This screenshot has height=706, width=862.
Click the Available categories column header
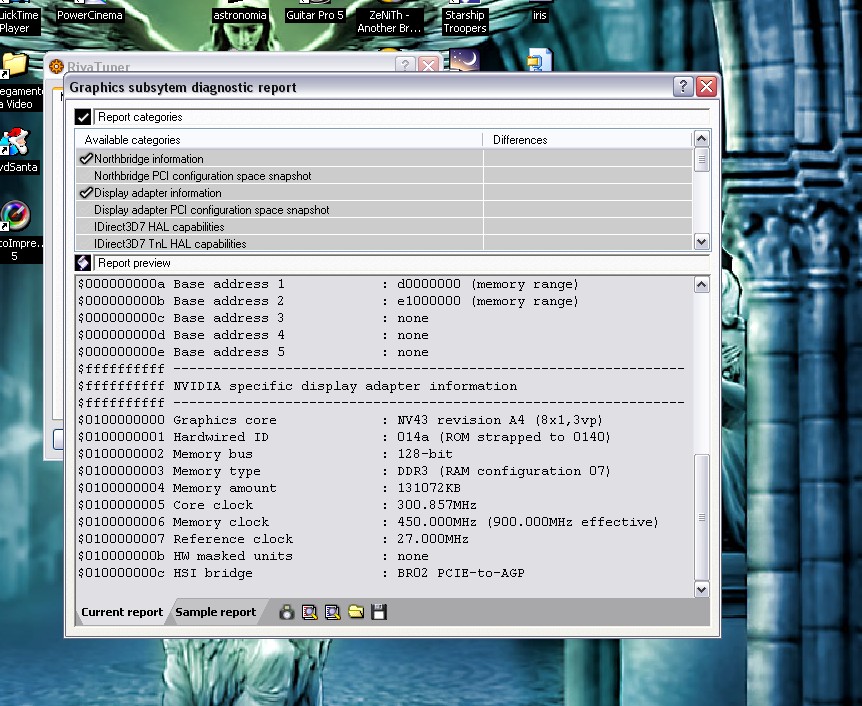point(279,140)
